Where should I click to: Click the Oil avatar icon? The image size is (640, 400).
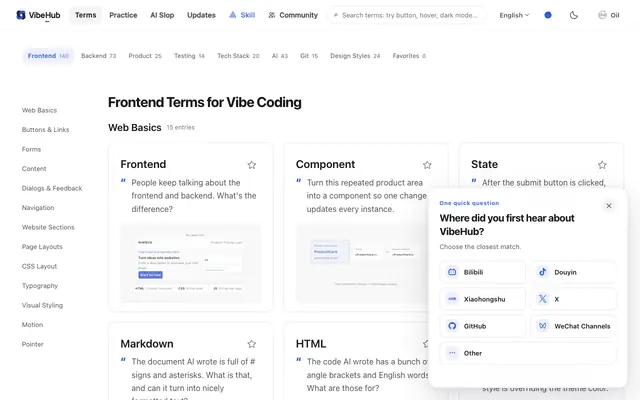602,15
